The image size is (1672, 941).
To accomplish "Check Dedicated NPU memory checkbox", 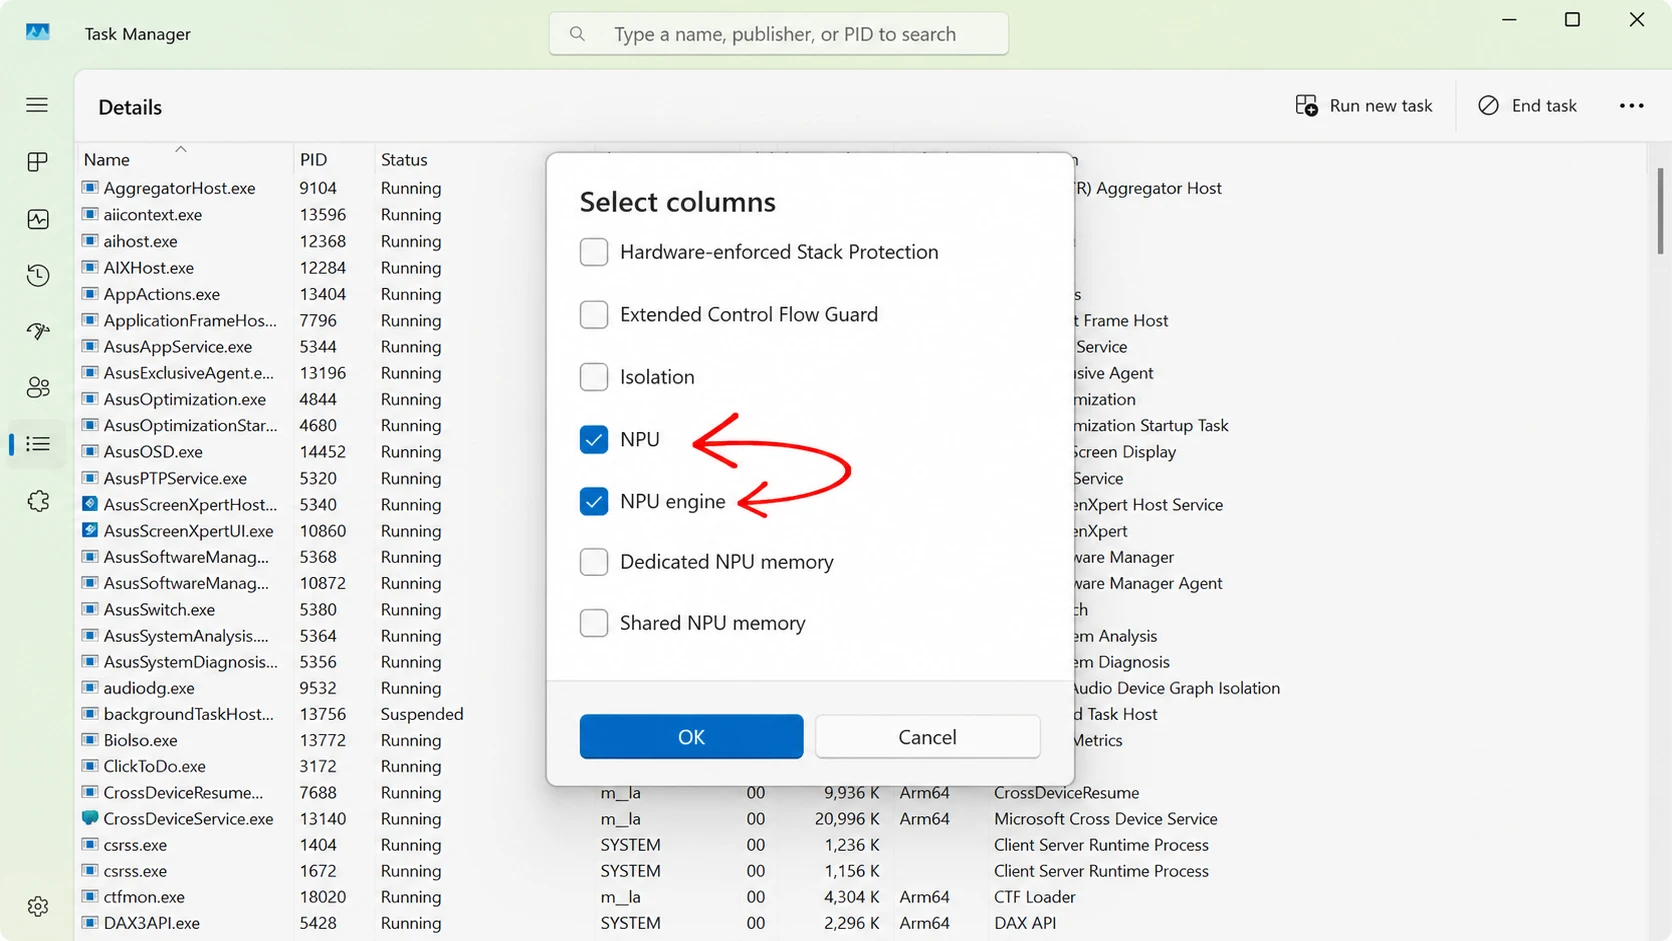I will [x=594, y=562].
